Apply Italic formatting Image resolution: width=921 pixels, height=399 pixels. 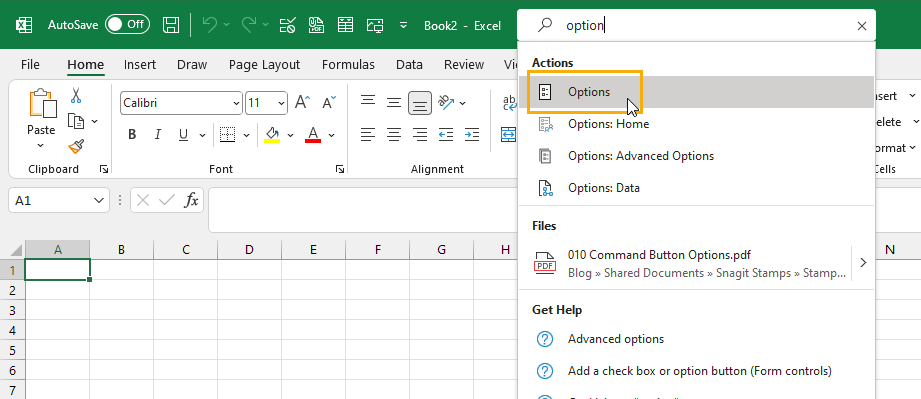click(157, 135)
